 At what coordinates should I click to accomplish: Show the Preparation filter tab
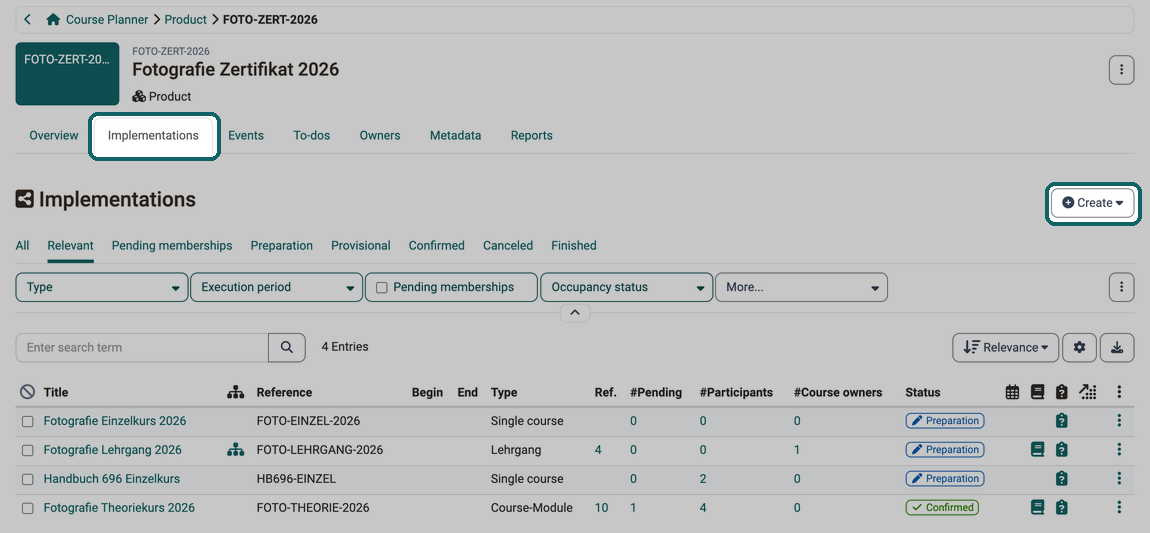pos(282,246)
